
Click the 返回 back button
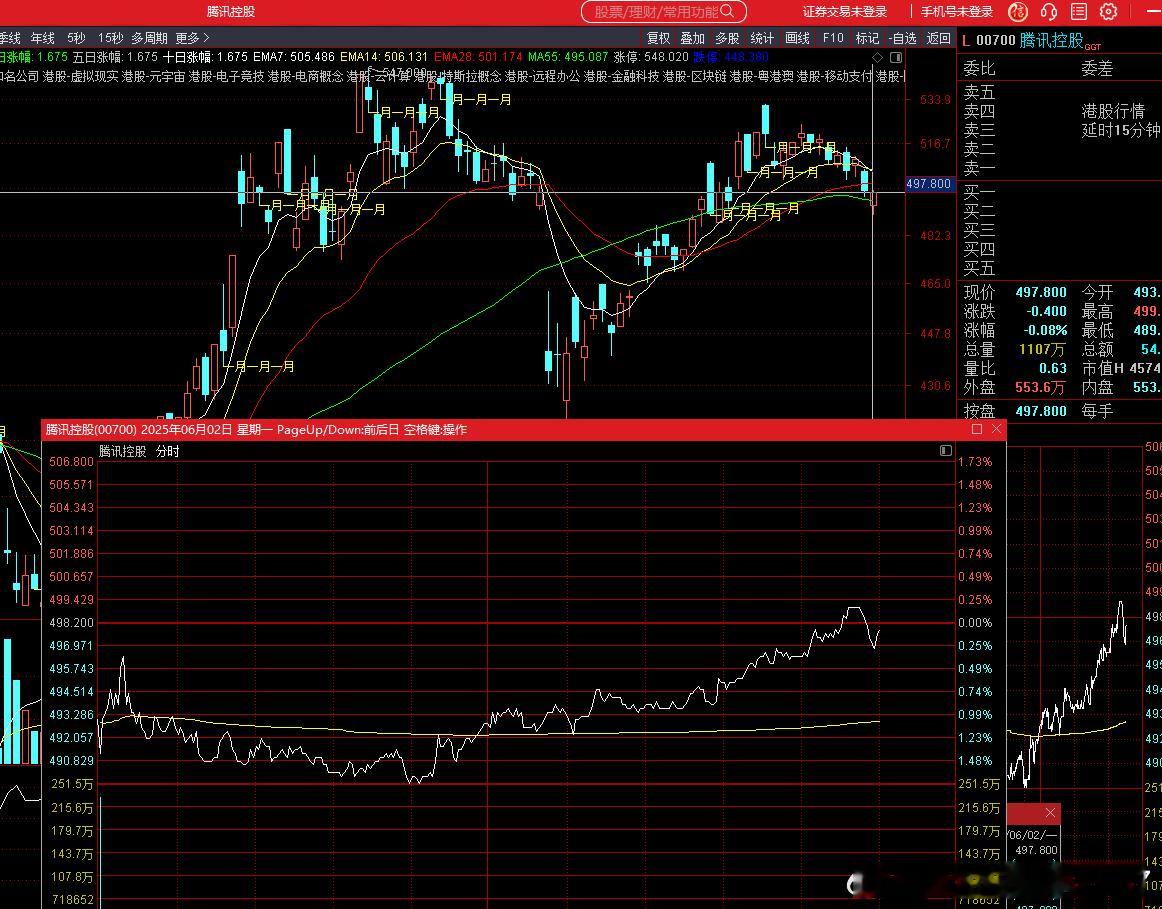[938, 38]
